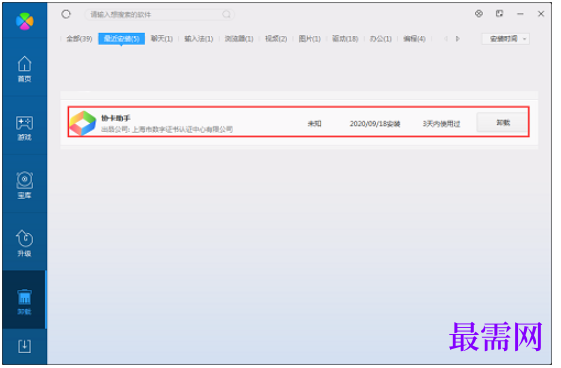Click the 卸载 button for 协卡助手
This screenshot has height=368, width=561.
tap(502, 123)
